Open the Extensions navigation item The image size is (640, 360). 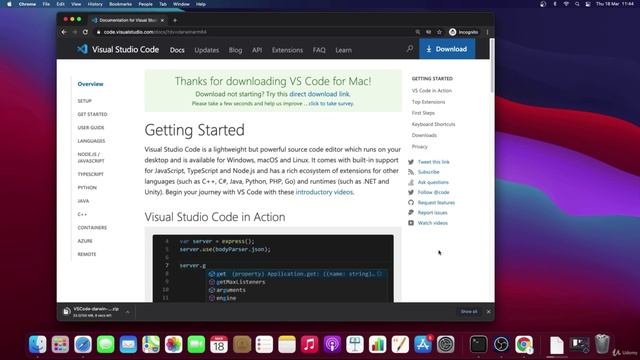[x=287, y=50]
